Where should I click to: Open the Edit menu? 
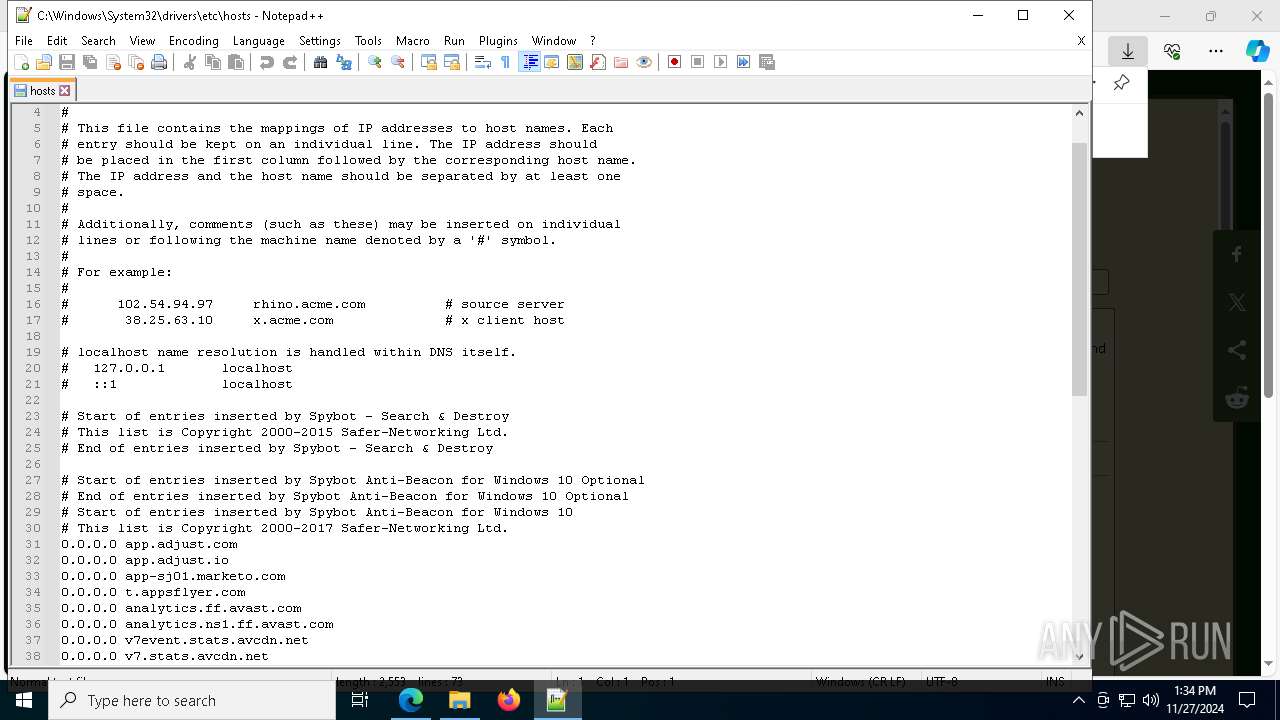coord(57,41)
